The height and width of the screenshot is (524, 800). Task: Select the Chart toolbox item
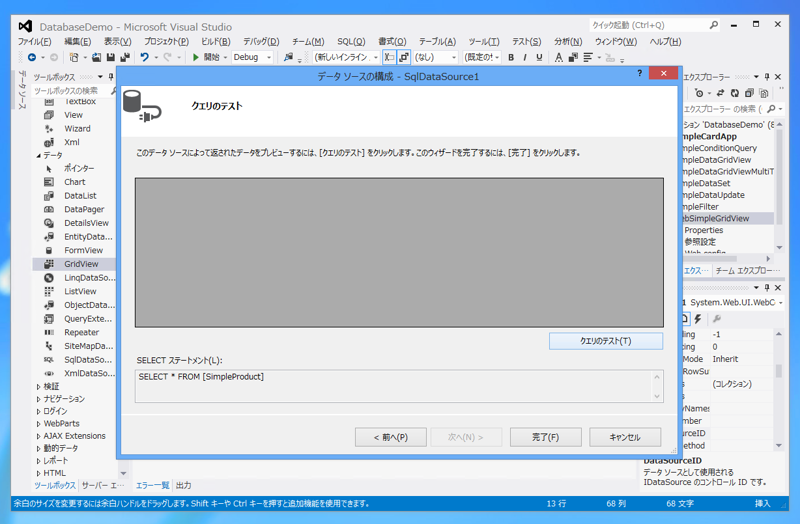tap(74, 182)
